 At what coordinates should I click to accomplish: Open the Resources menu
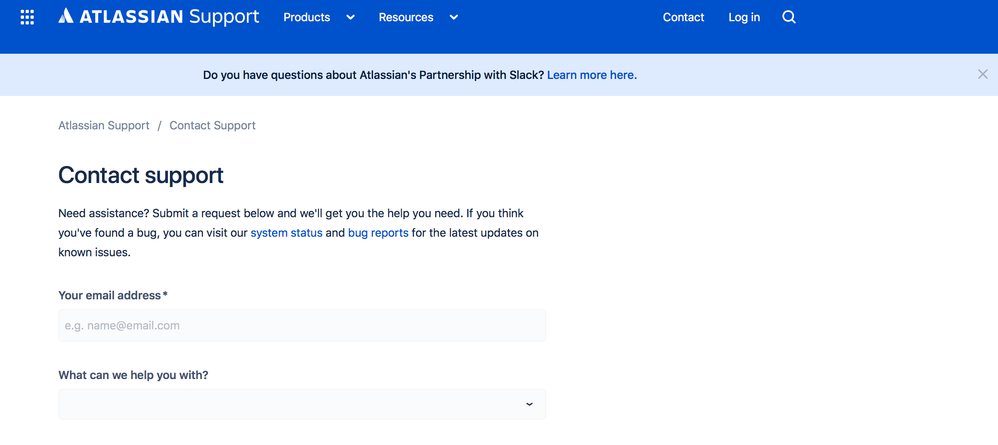pyautogui.click(x=406, y=17)
